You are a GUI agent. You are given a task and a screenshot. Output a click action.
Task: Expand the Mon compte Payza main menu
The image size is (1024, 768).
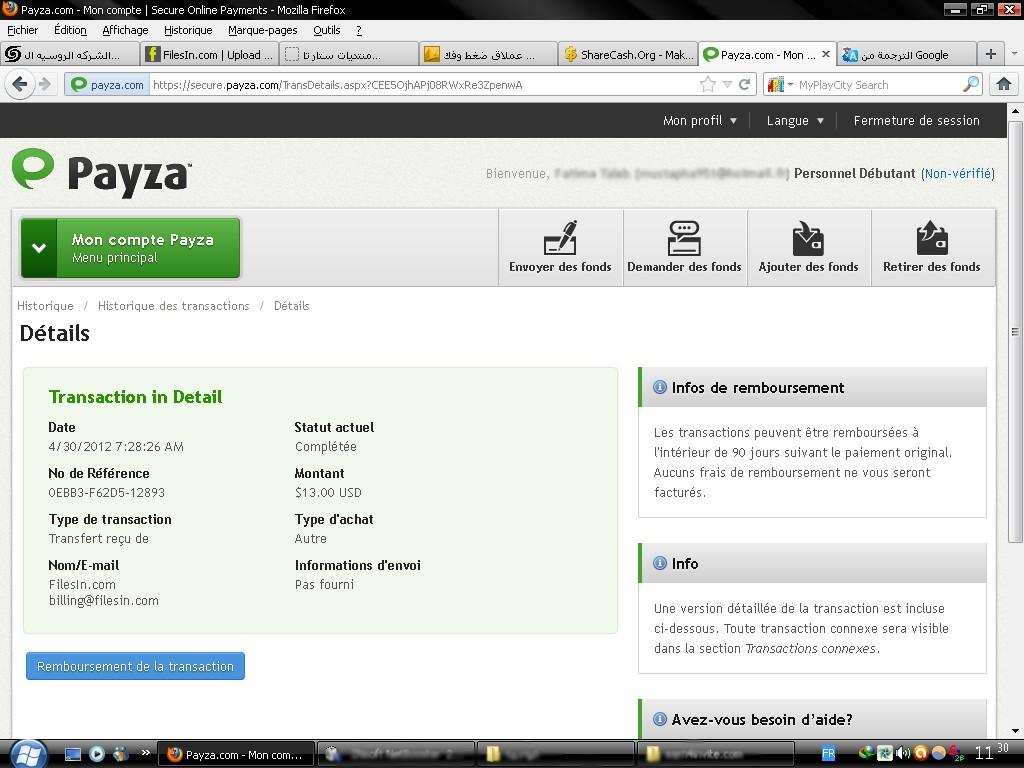131,248
